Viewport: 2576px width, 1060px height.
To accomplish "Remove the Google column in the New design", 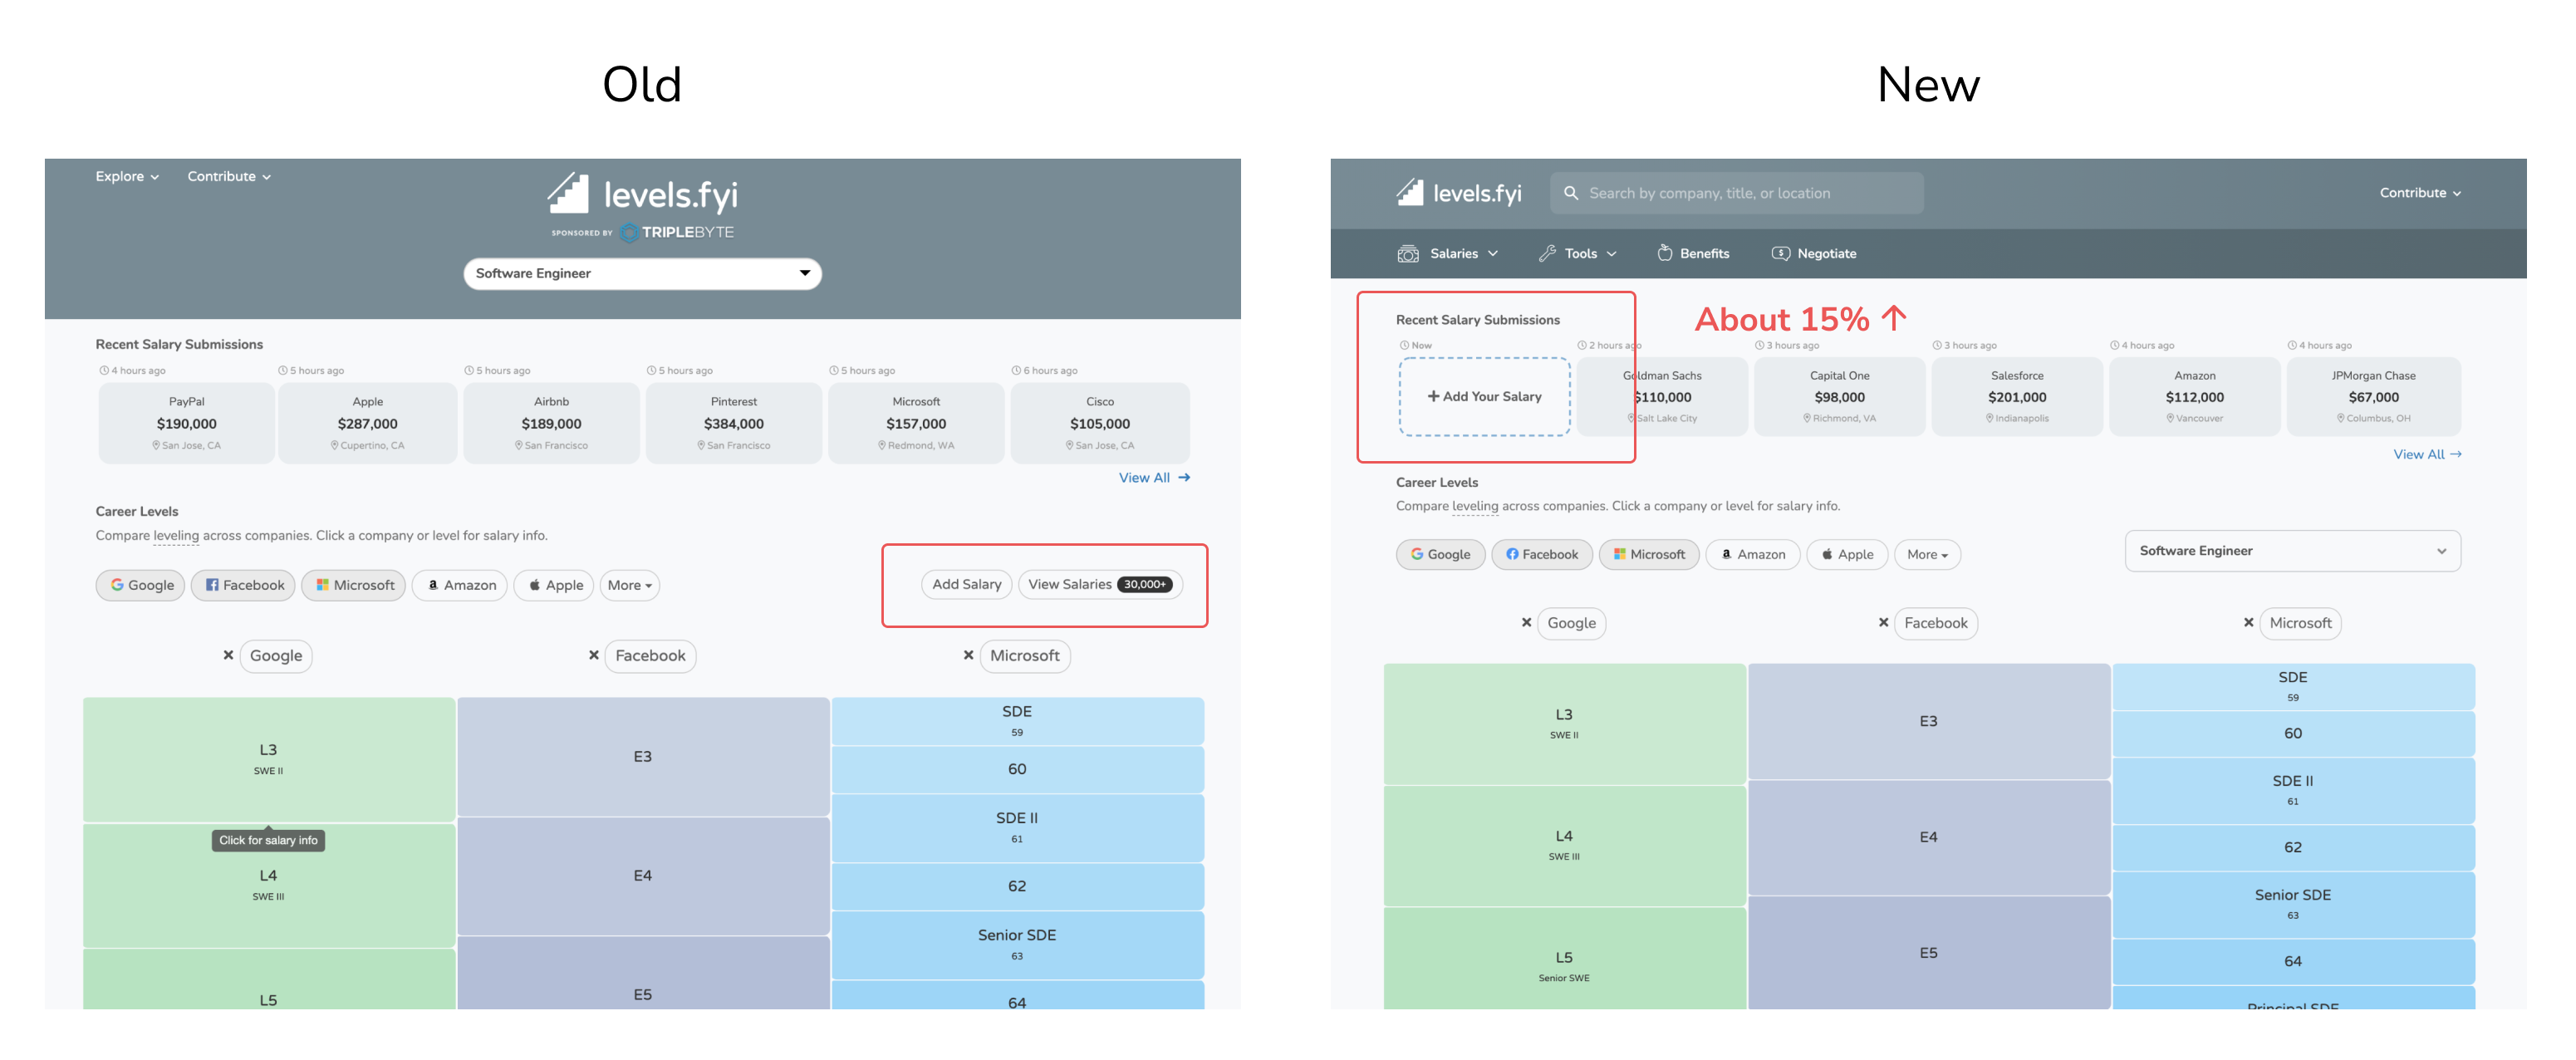I will tap(1526, 623).
